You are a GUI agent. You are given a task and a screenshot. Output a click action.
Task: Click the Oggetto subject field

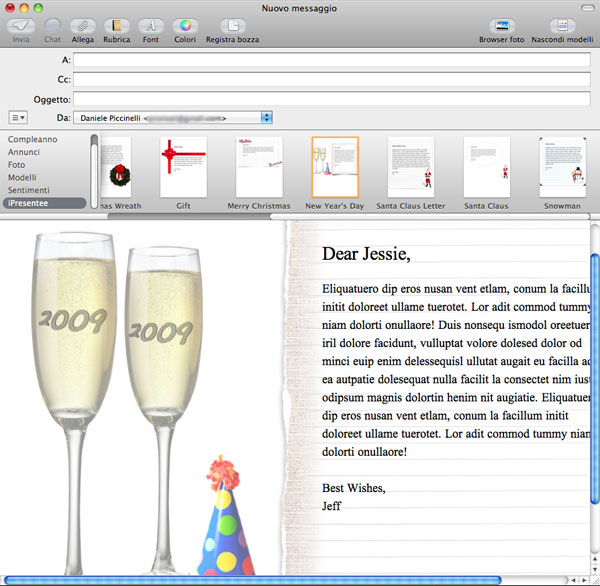pyautogui.click(x=332, y=99)
